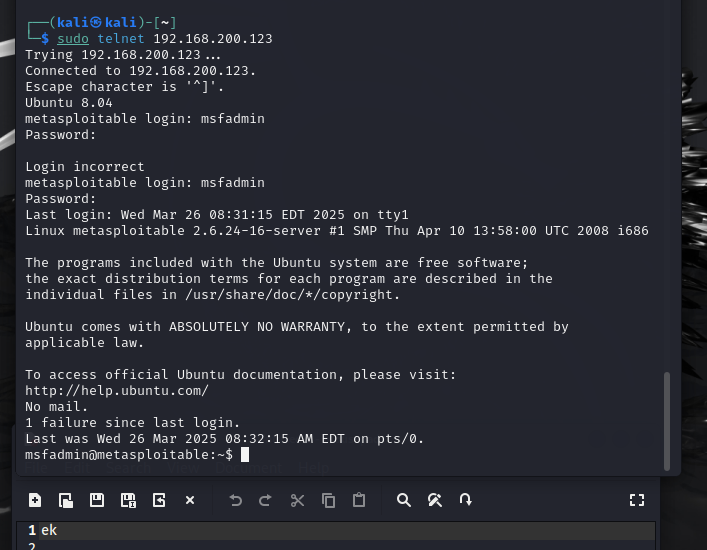Click editor line number 1

[x=32, y=530]
